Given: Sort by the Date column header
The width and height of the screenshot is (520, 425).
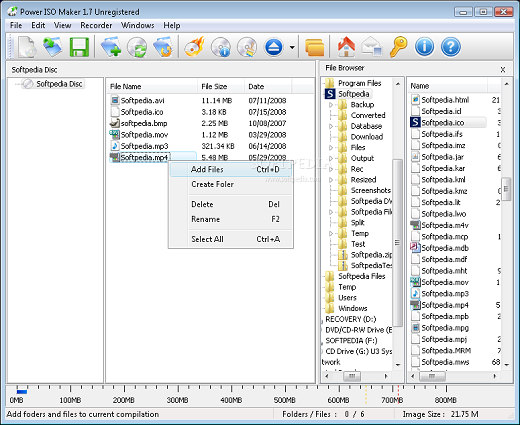Looking at the screenshot, I should [268, 87].
